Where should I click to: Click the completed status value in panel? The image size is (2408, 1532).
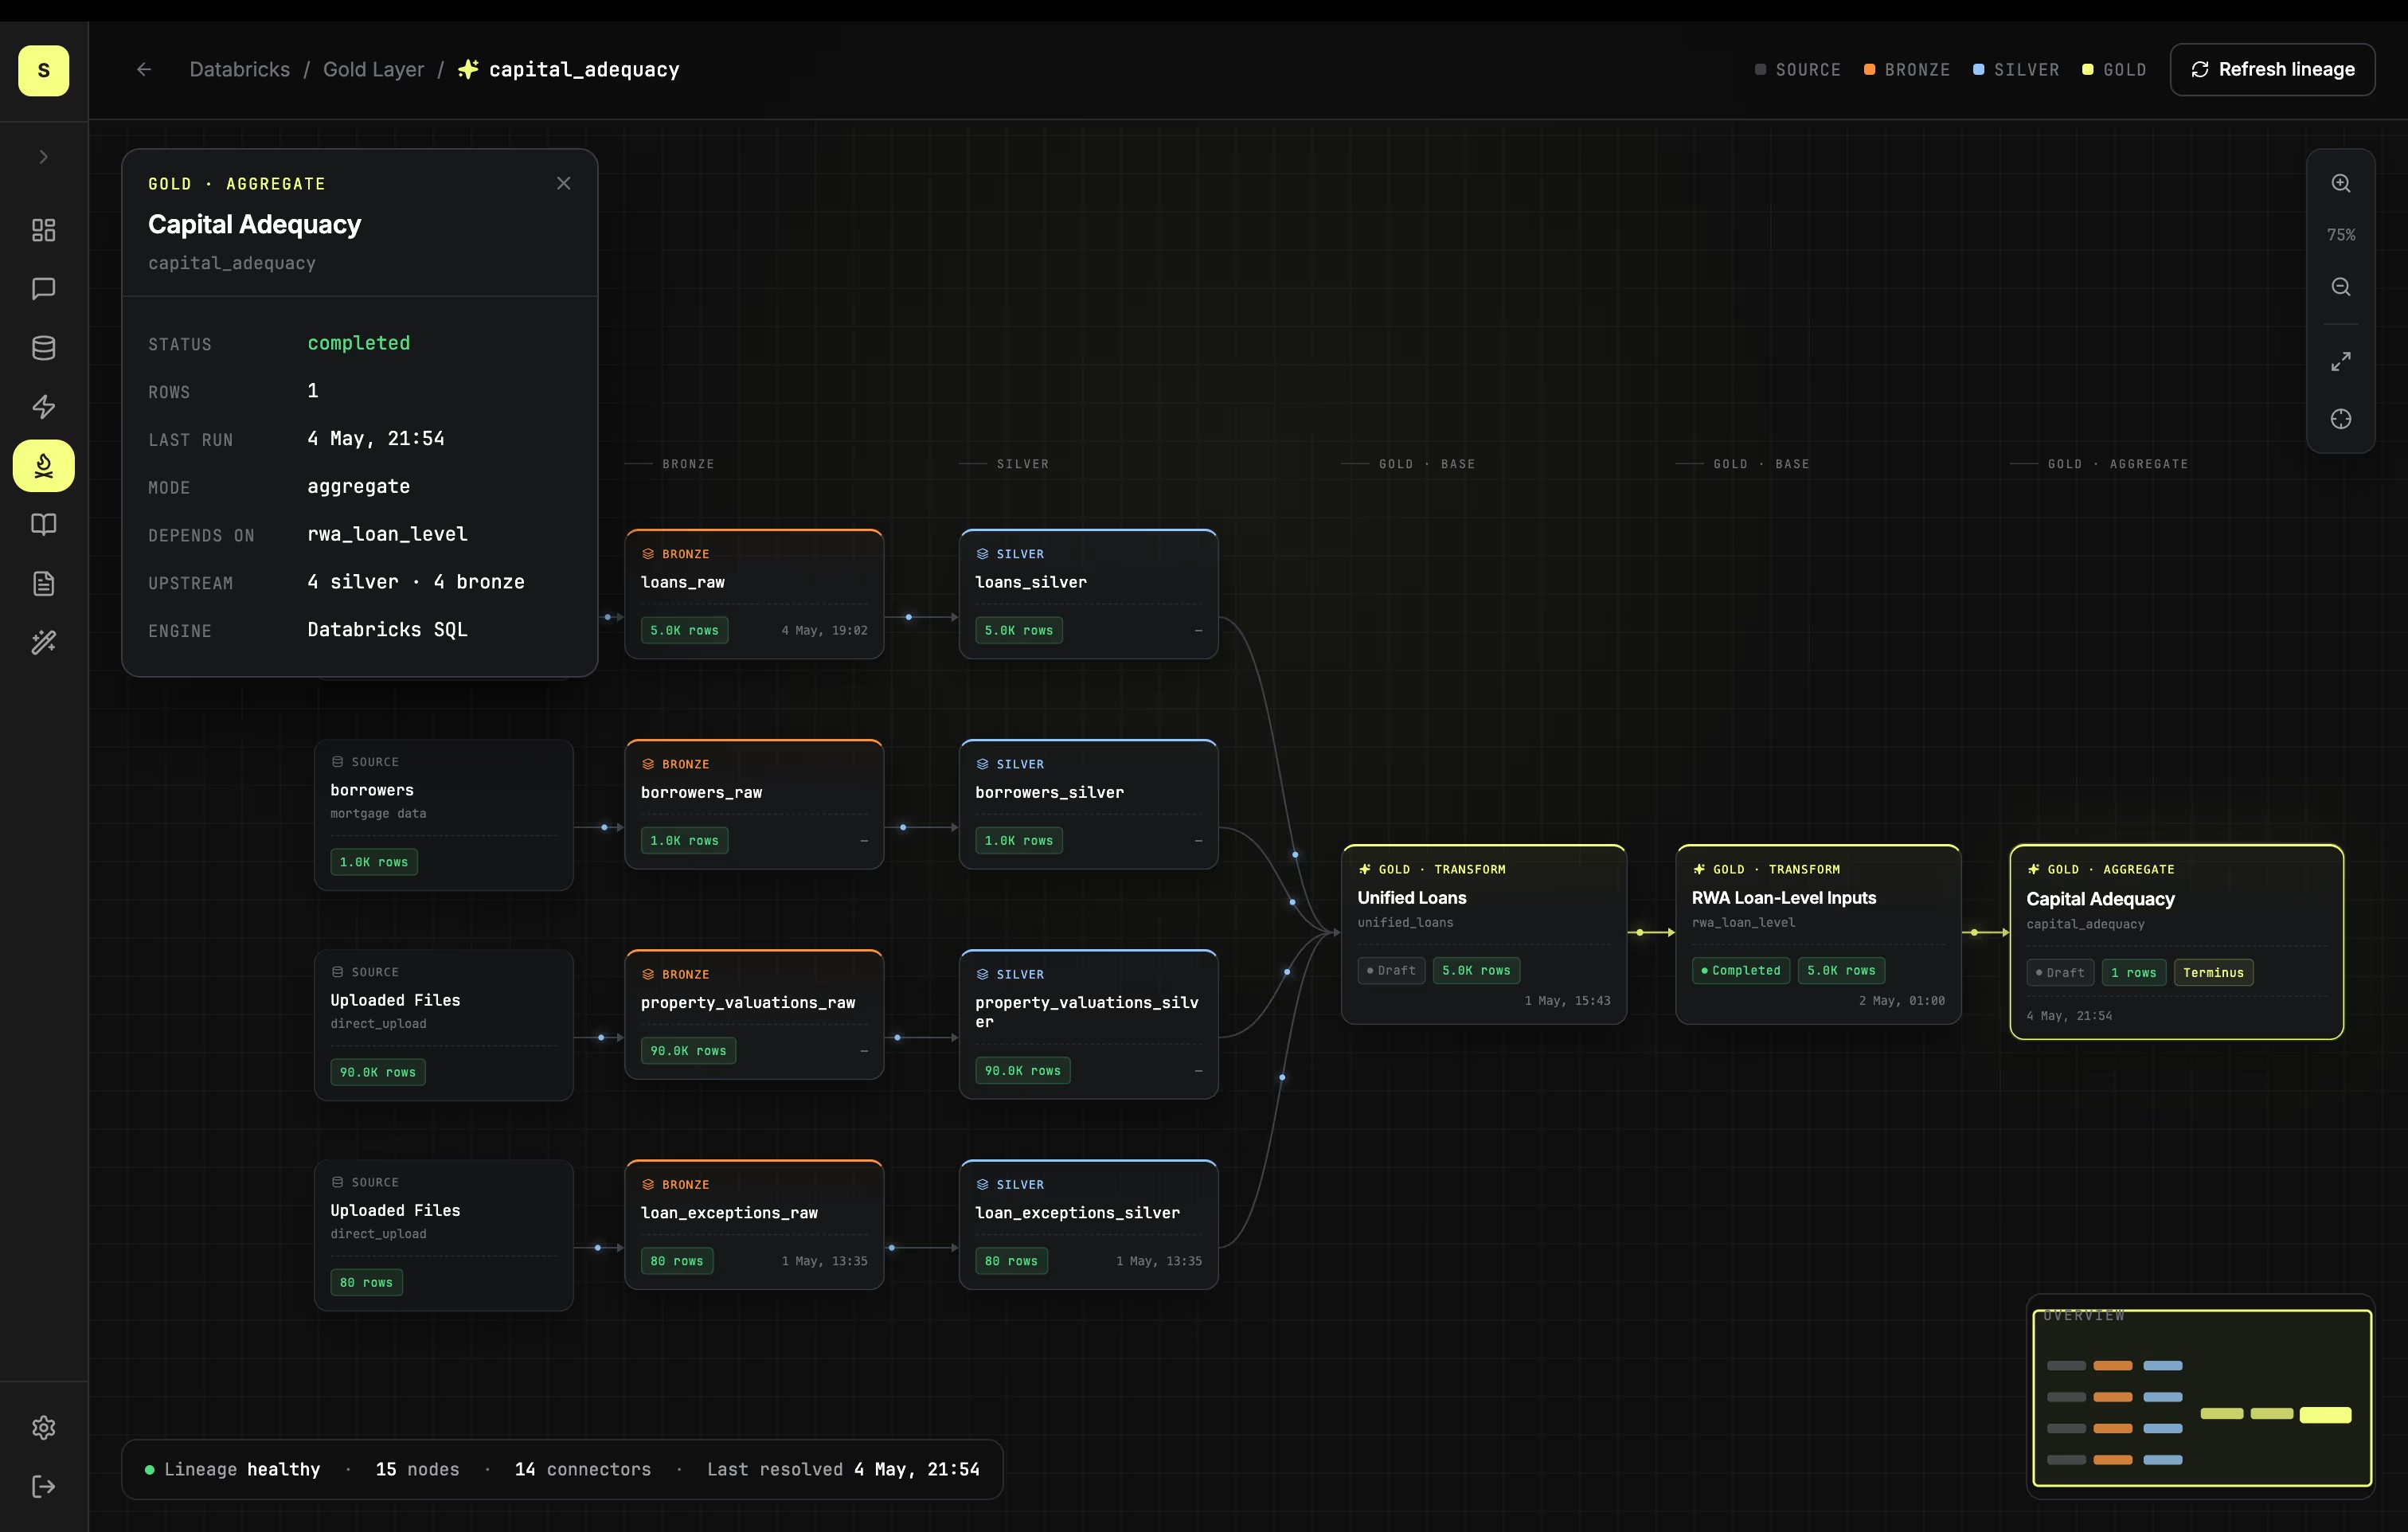358,343
